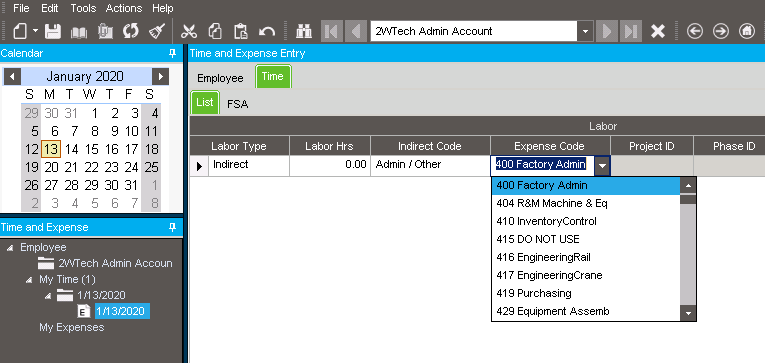Choose 404 R&M Machine & Eq option

pyautogui.click(x=585, y=203)
